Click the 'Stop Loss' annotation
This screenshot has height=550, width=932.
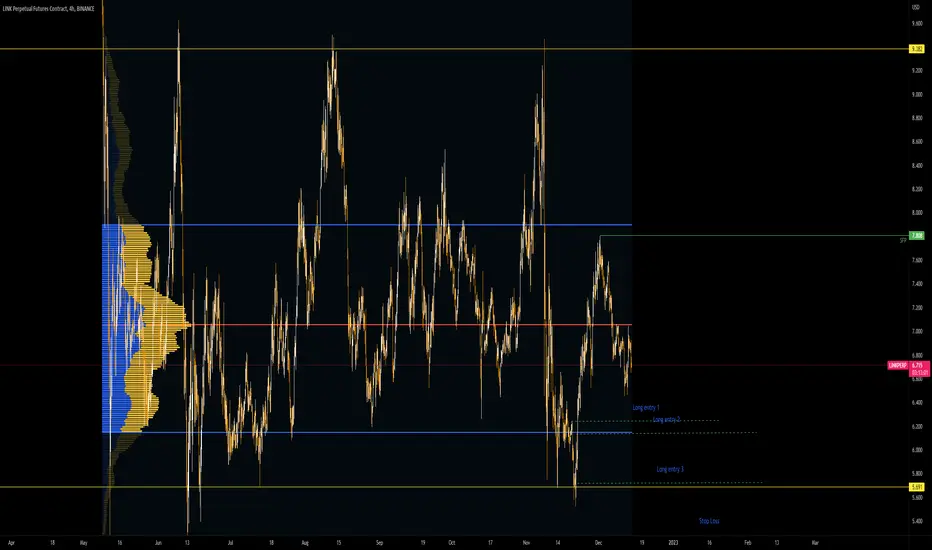point(709,521)
